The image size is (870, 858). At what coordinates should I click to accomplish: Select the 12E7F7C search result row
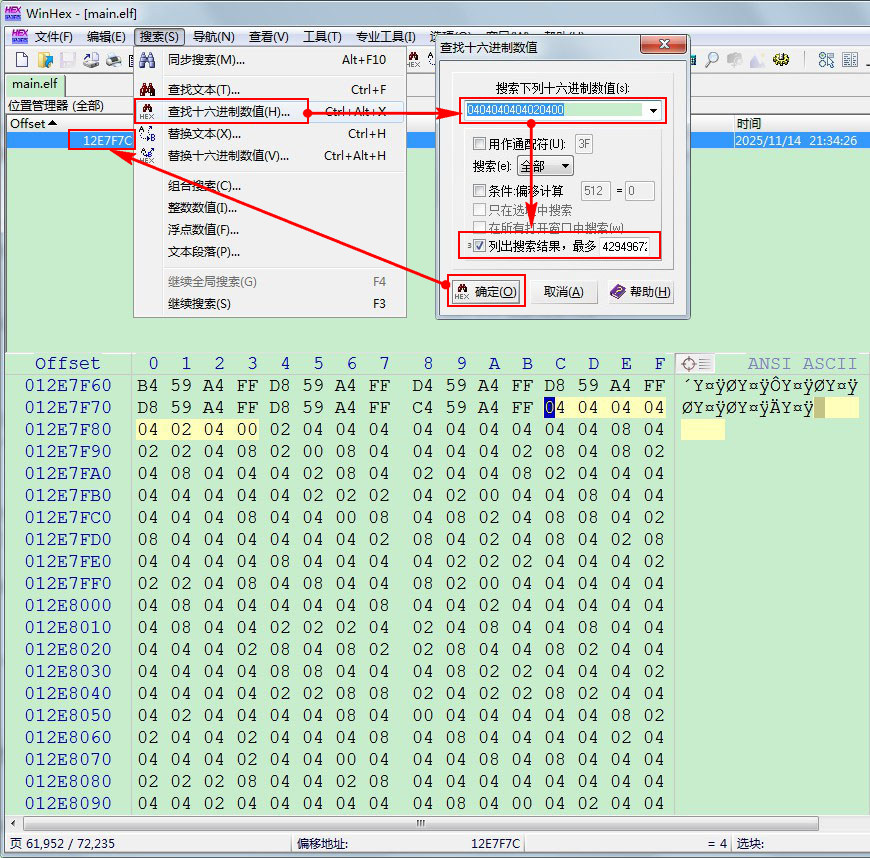tap(100, 141)
